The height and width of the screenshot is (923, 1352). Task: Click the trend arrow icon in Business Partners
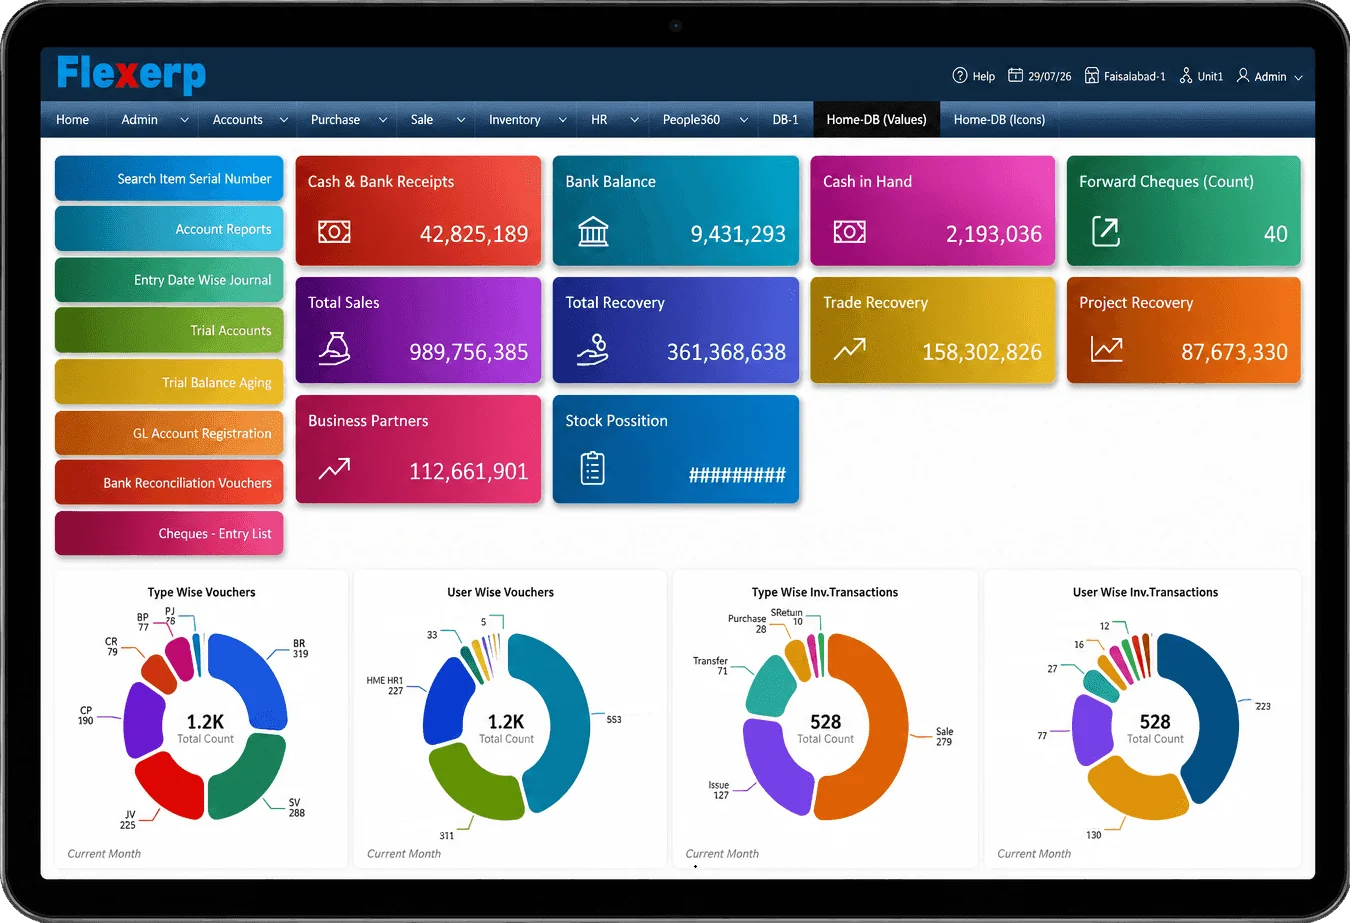click(x=334, y=468)
